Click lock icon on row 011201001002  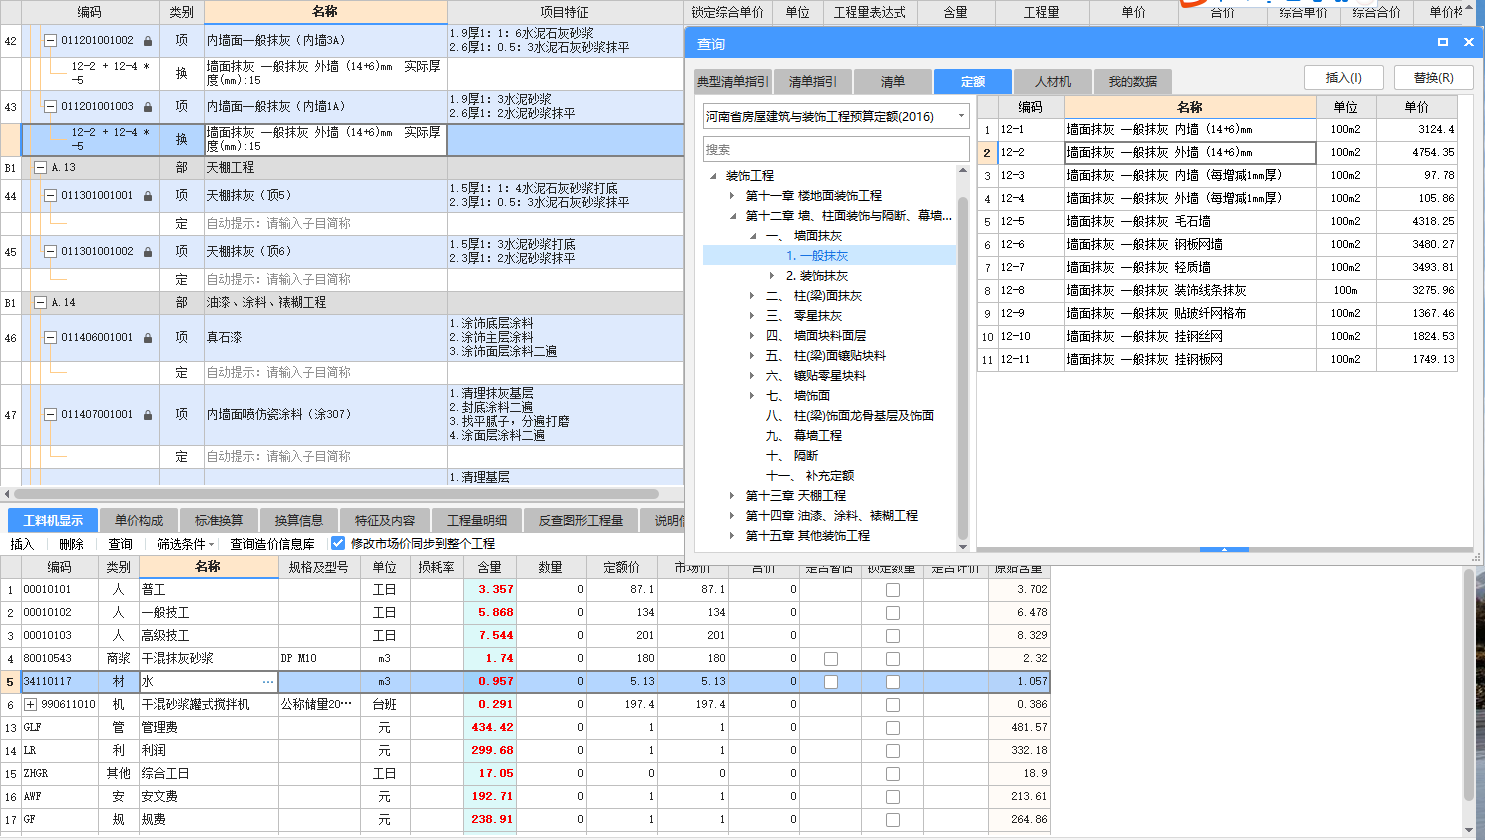click(148, 41)
